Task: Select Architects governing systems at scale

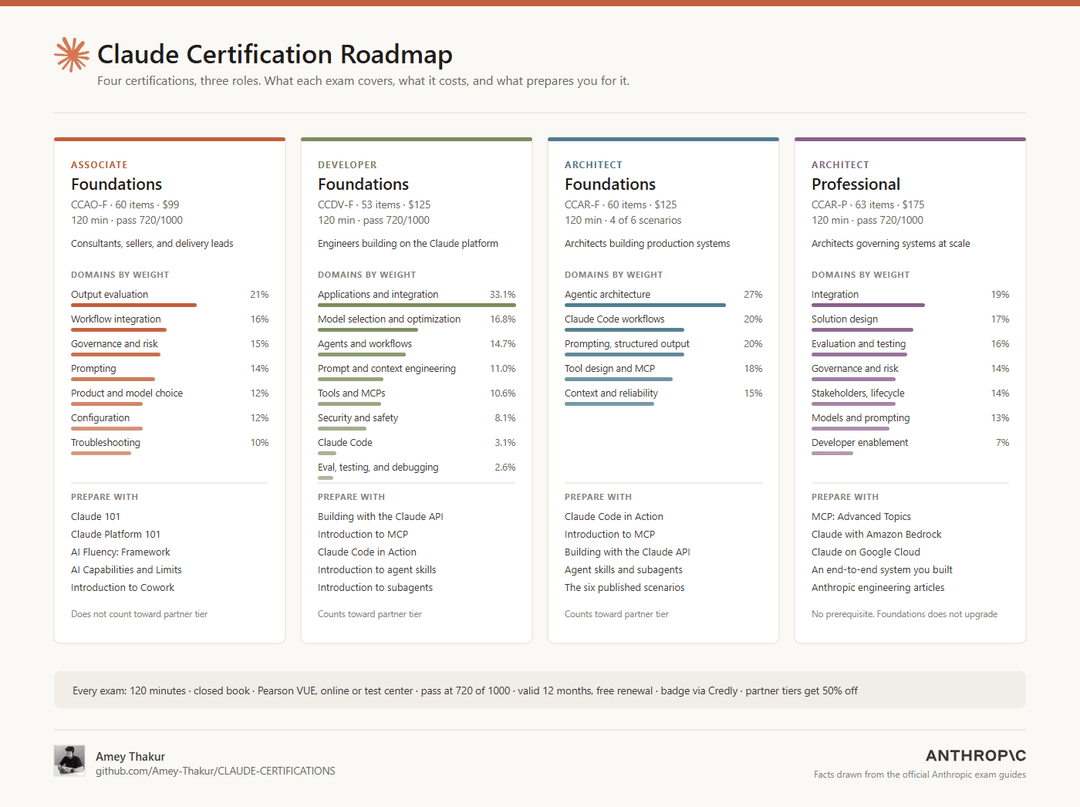Action: [x=891, y=243]
